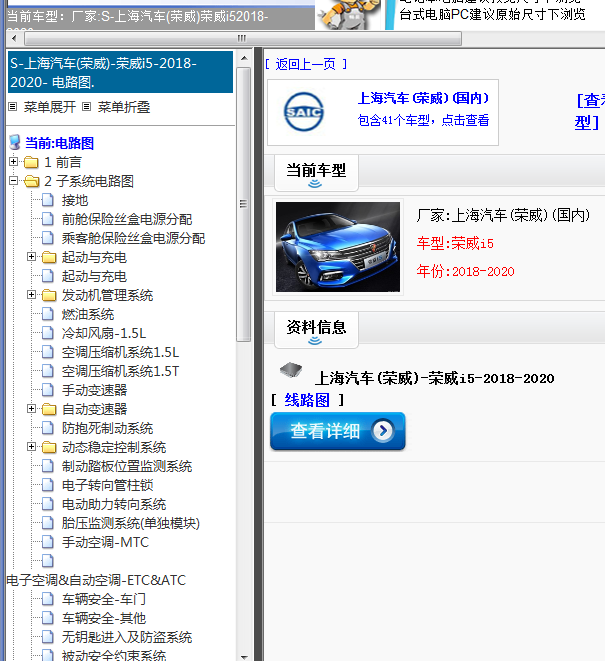
Task: Select the 接地 tree item
Action: 75,200
